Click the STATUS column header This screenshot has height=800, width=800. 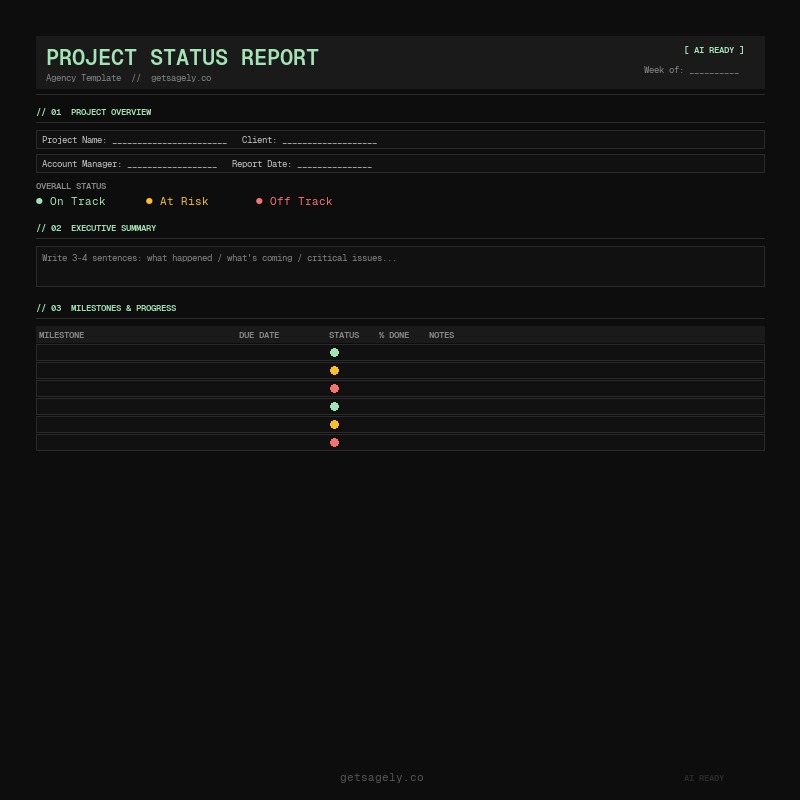(344, 335)
